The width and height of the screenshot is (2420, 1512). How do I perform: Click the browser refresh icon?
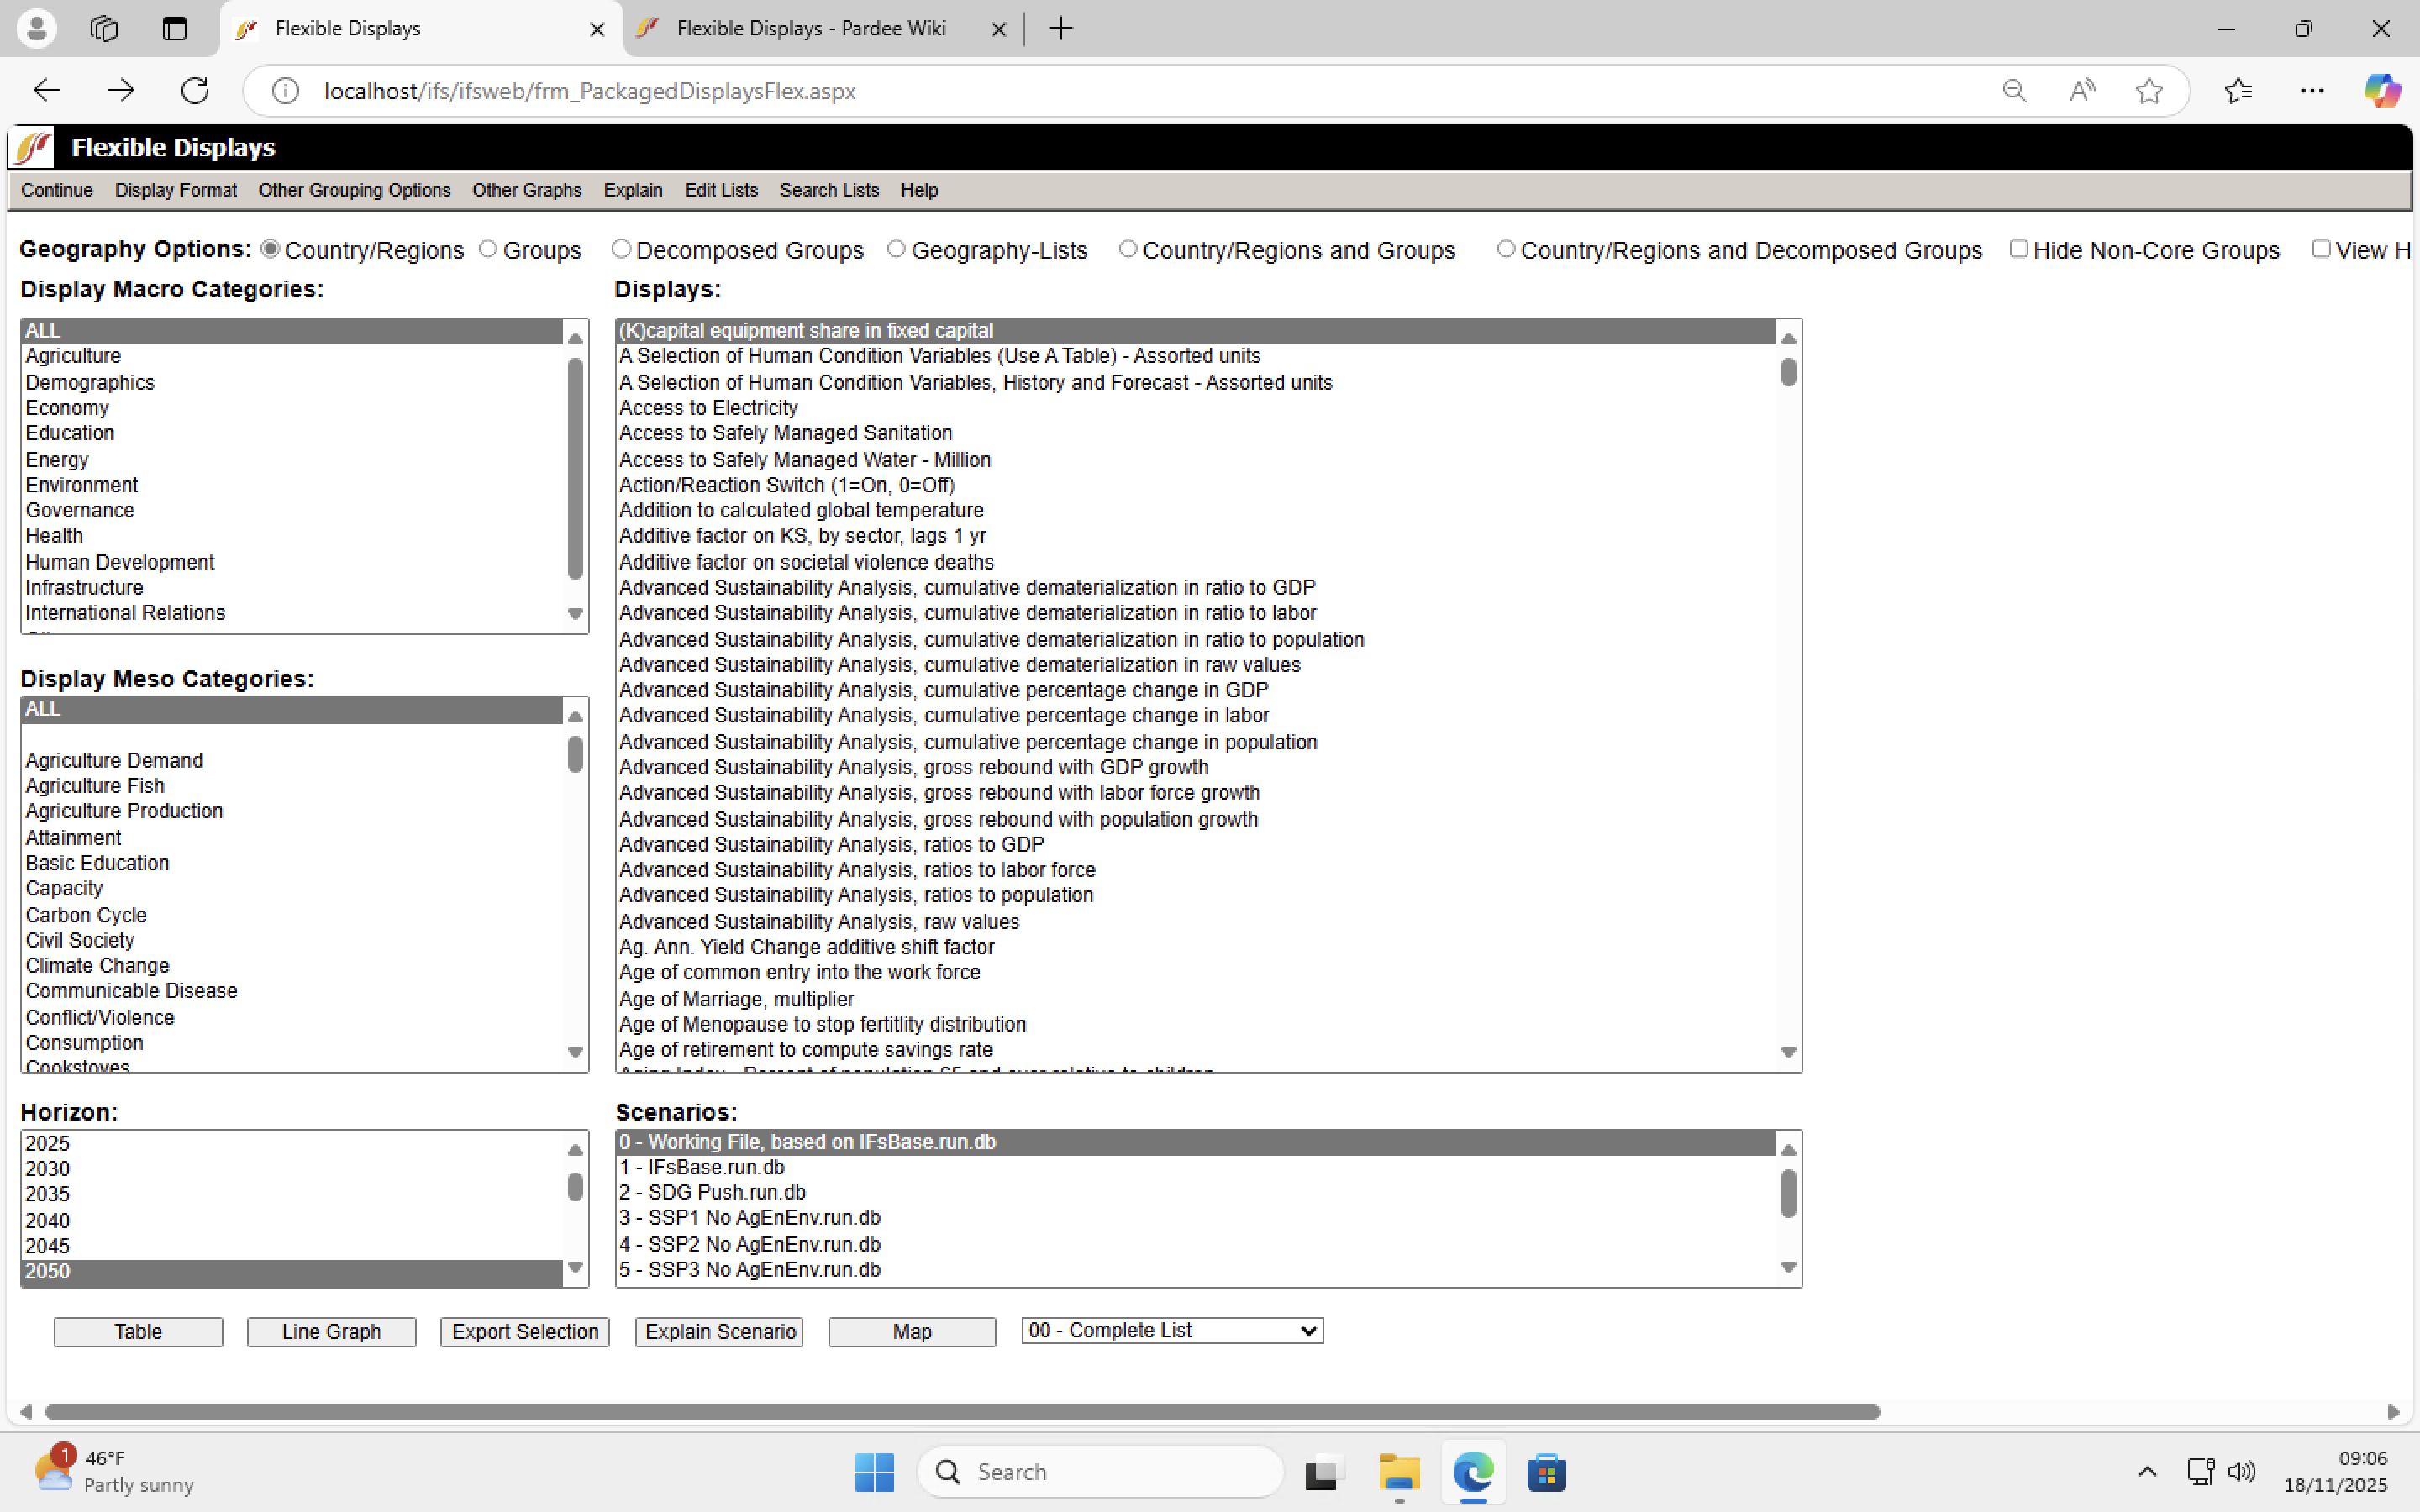pyautogui.click(x=194, y=91)
